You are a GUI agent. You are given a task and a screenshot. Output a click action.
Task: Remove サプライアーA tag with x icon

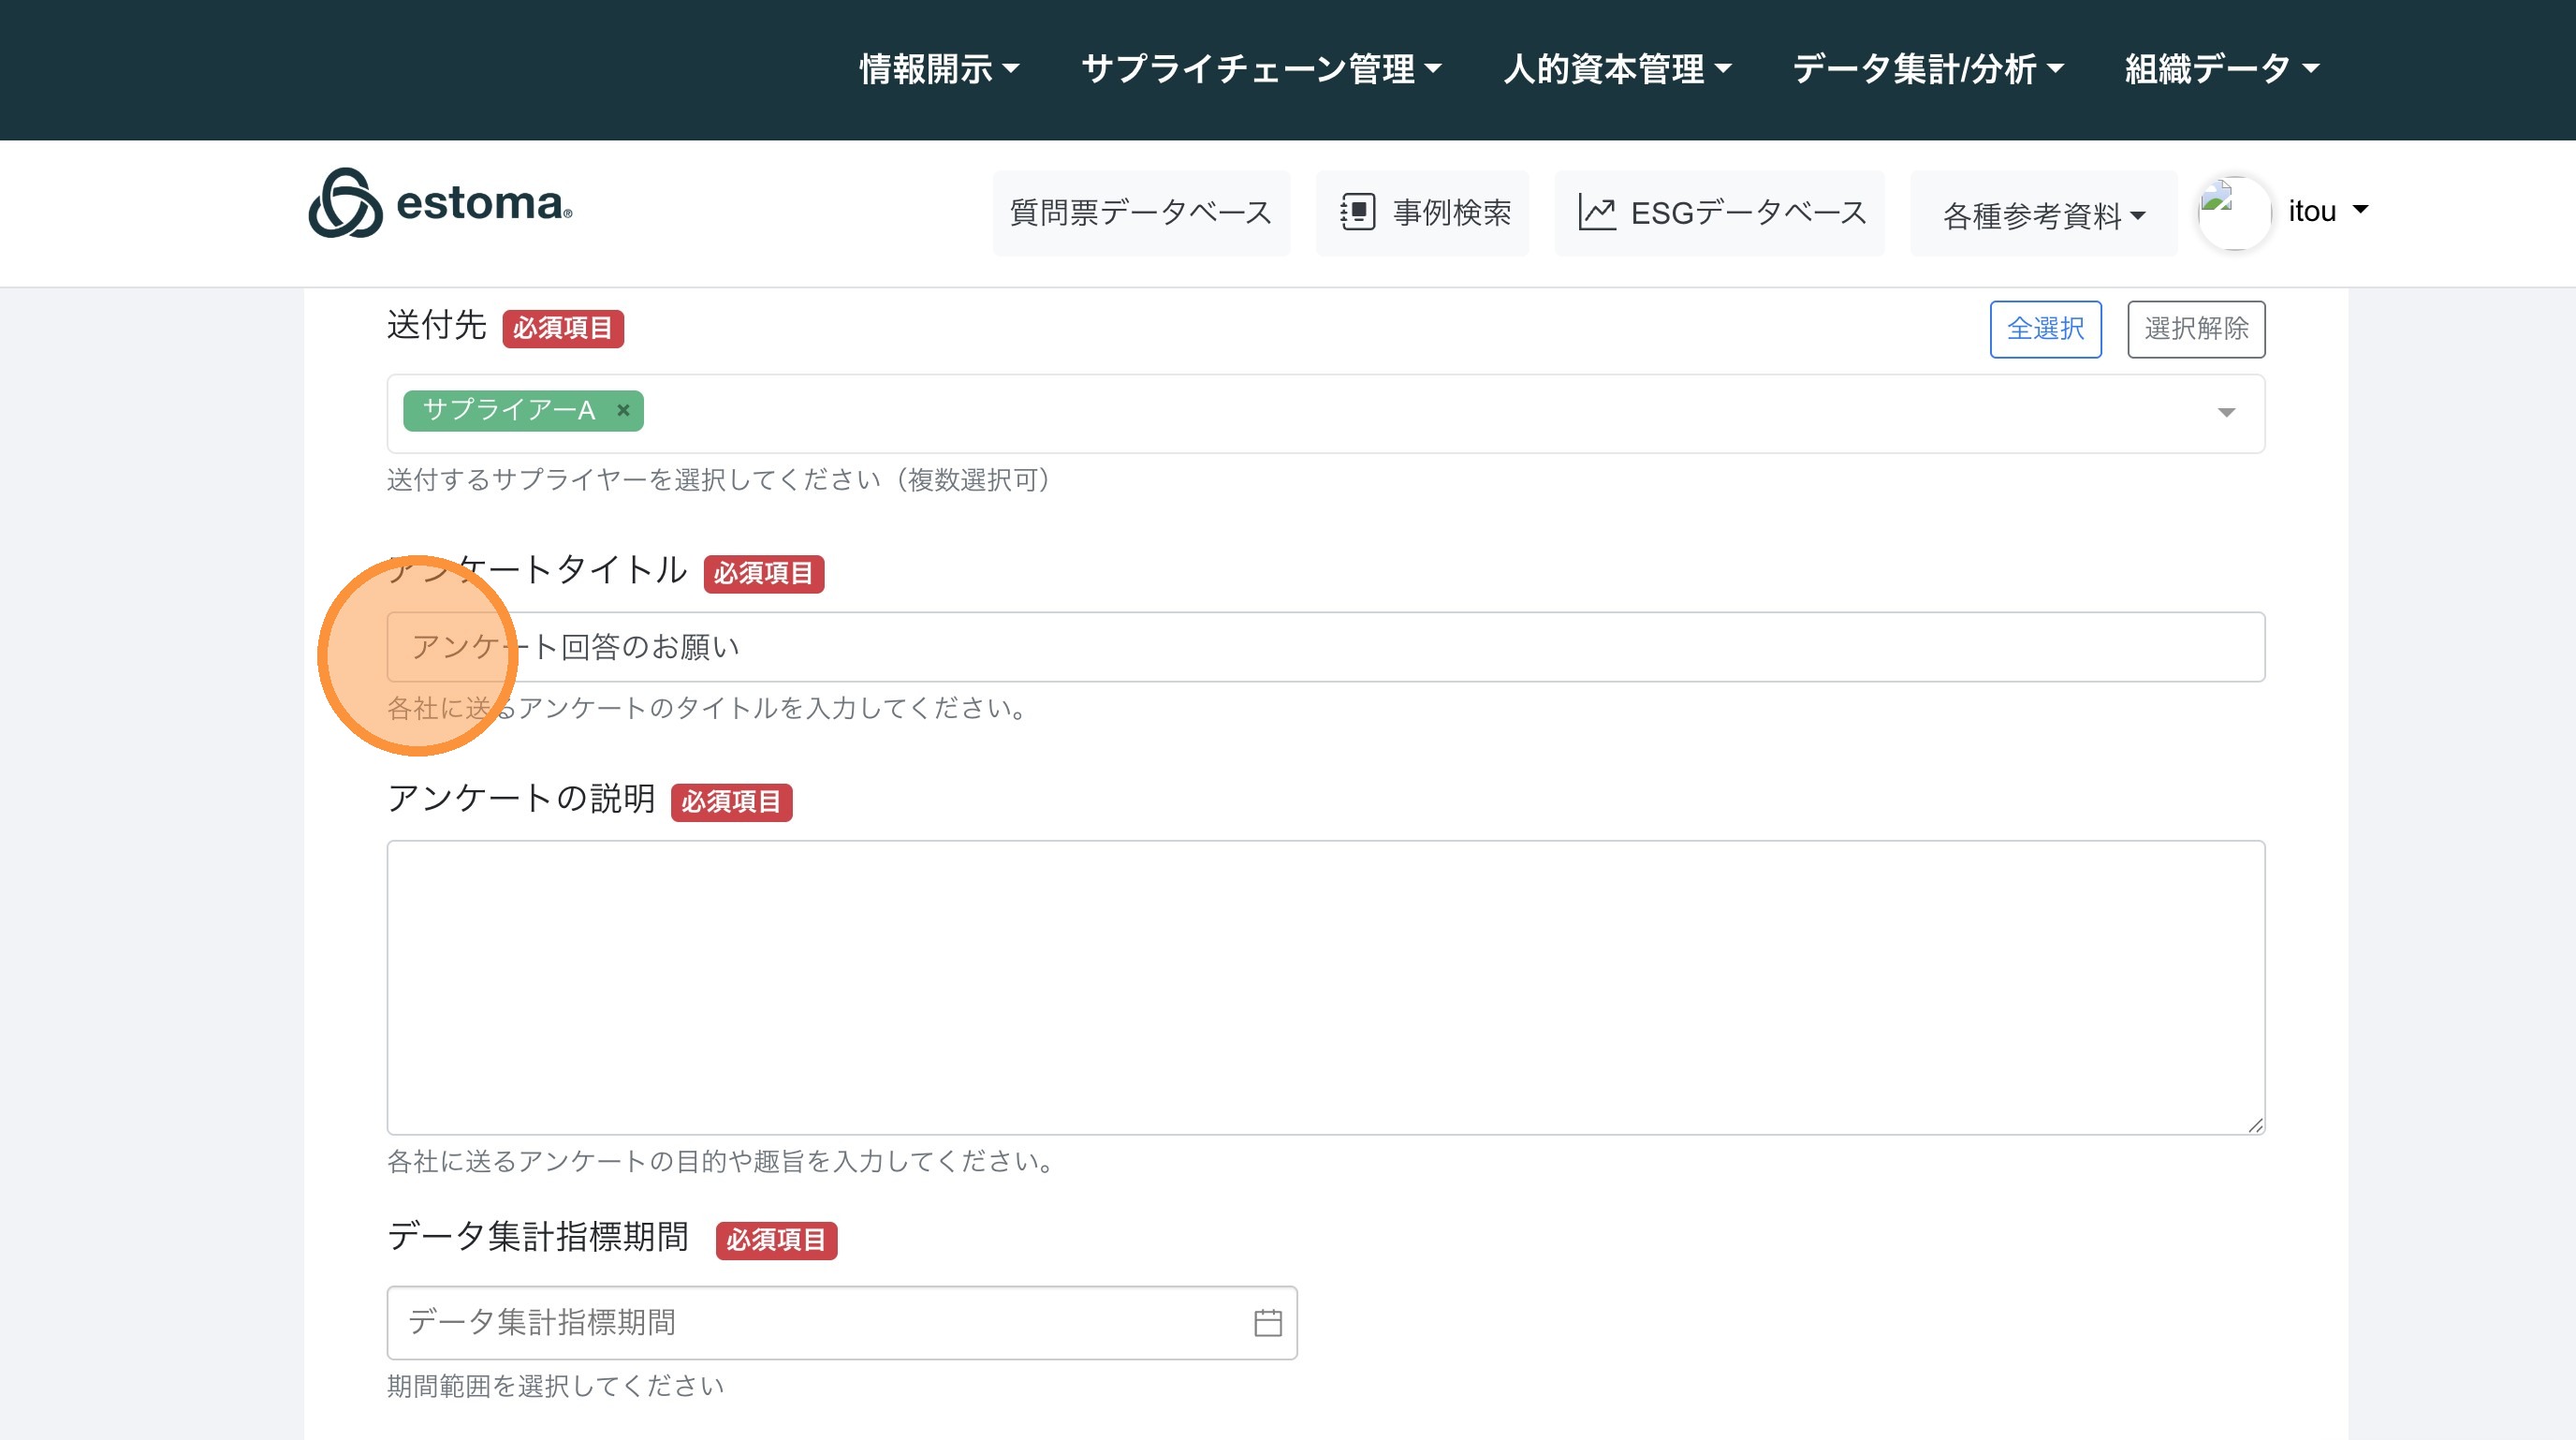[x=623, y=410]
